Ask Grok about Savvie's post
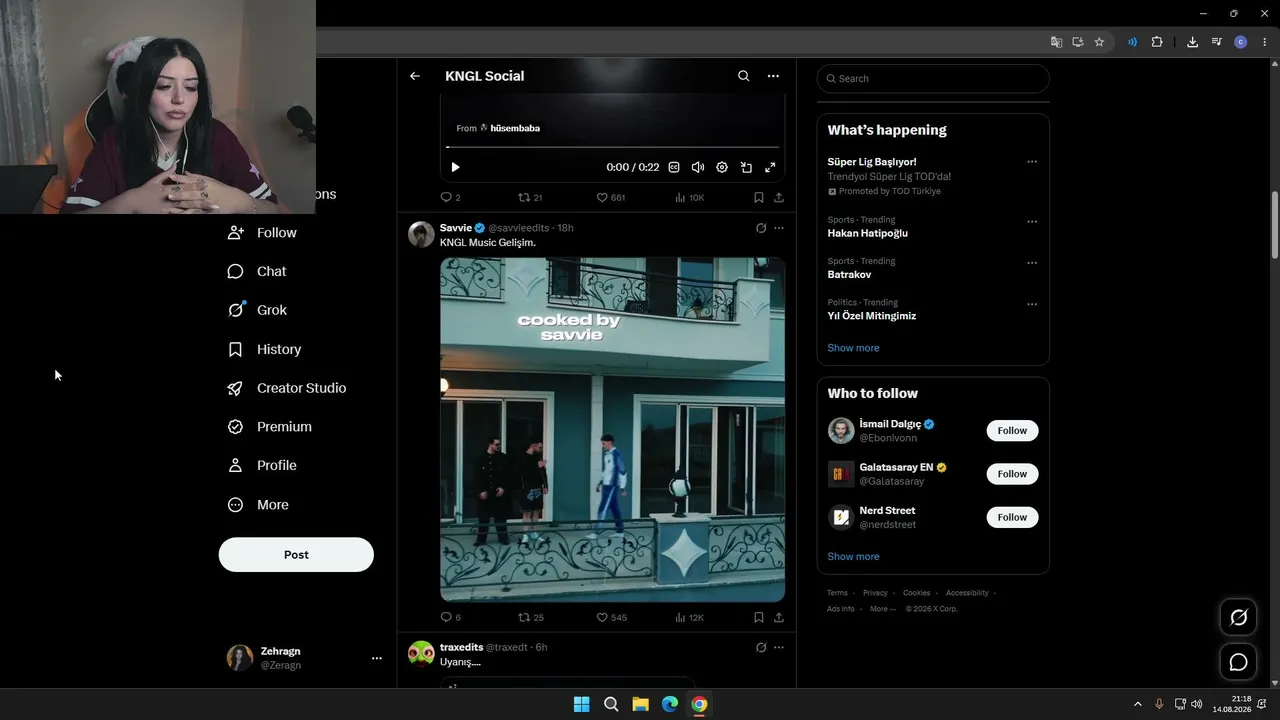Image resolution: width=1280 pixels, height=720 pixels. pyautogui.click(x=761, y=228)
